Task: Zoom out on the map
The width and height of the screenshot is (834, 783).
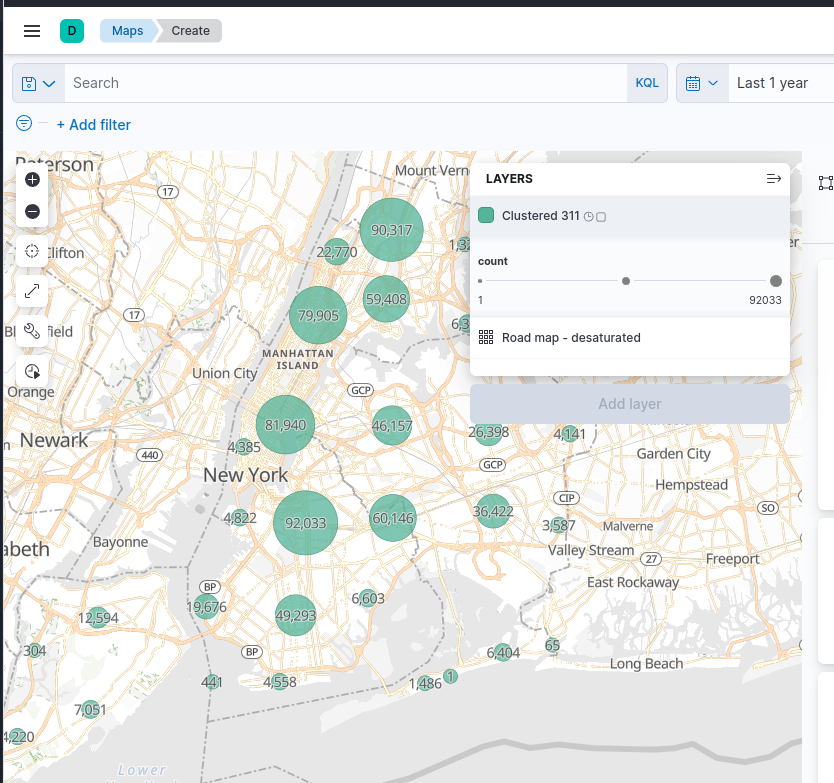Action: tap(32, 211)
